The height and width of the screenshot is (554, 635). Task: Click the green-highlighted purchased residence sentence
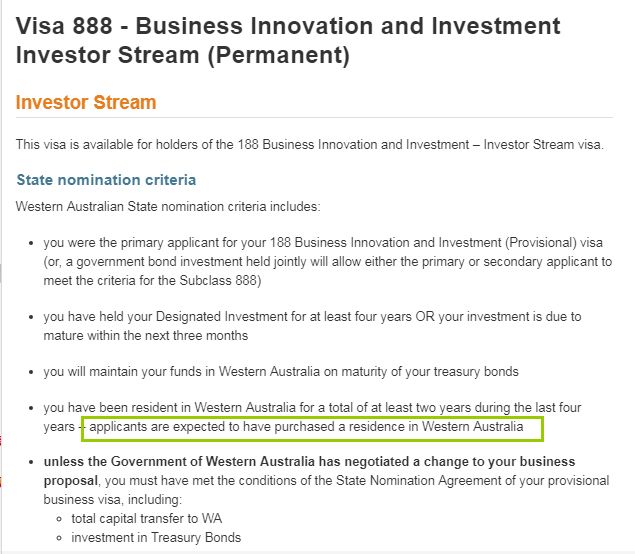tap(306, 427)
